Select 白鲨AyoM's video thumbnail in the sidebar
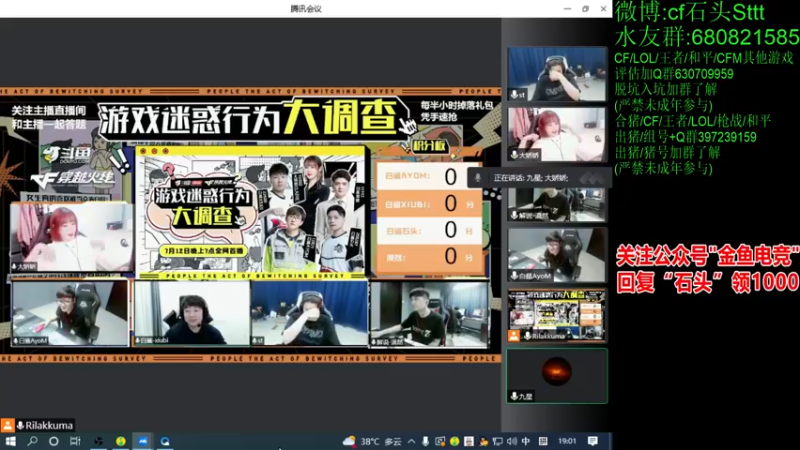 tap(557, 255)
